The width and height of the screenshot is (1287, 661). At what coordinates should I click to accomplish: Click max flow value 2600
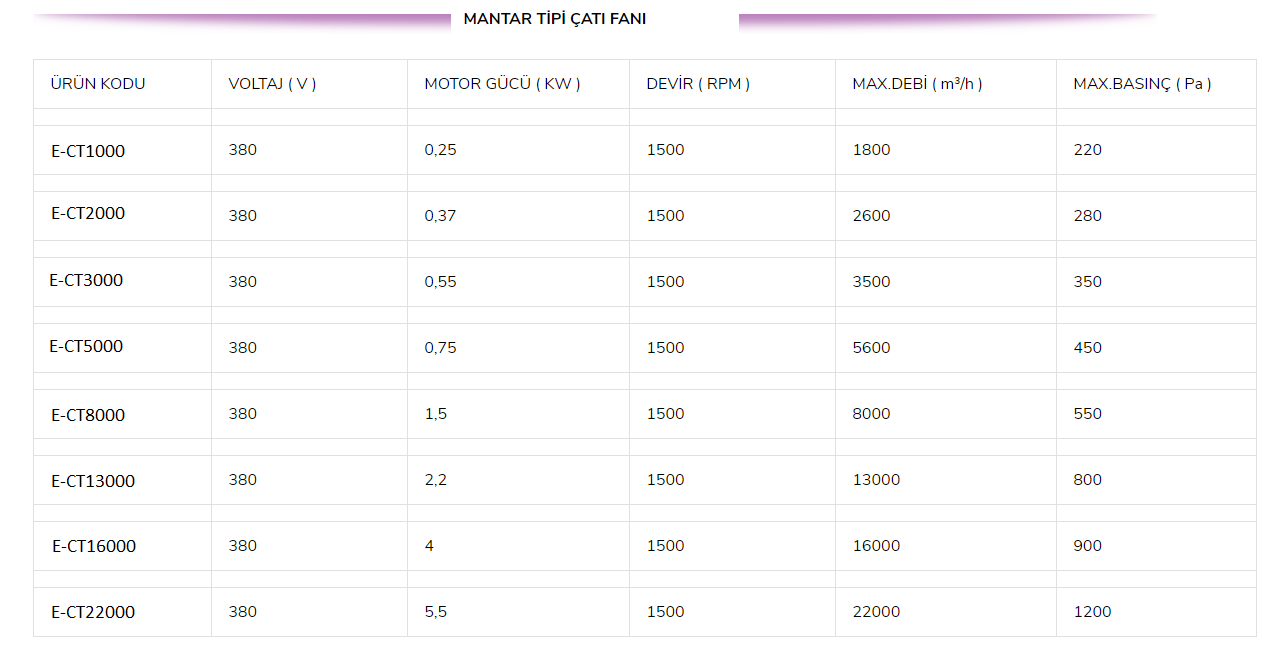[871, 216]
